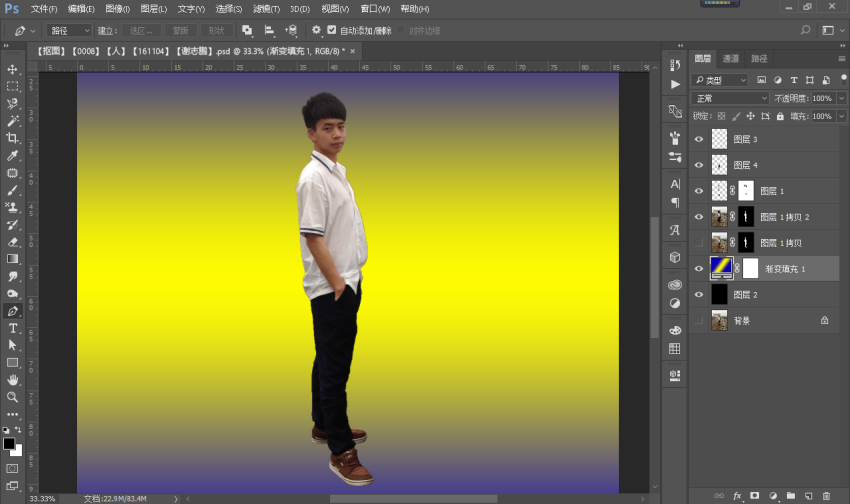This screenshot has height=504, width=850.
Task: Pick the Eyedropper tool
Action: coord(13,156)
